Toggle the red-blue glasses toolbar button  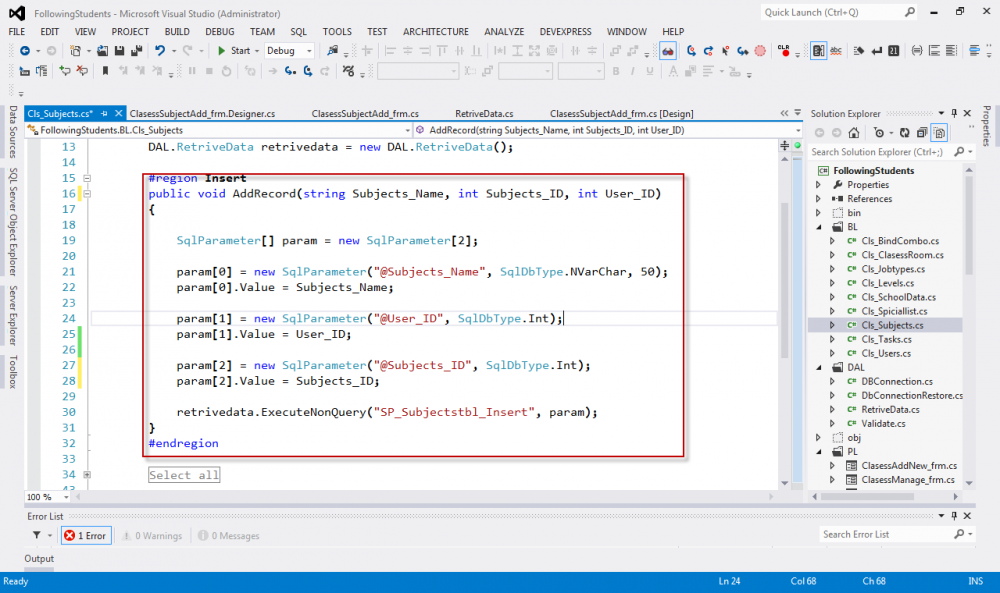[x=668, y=51]
